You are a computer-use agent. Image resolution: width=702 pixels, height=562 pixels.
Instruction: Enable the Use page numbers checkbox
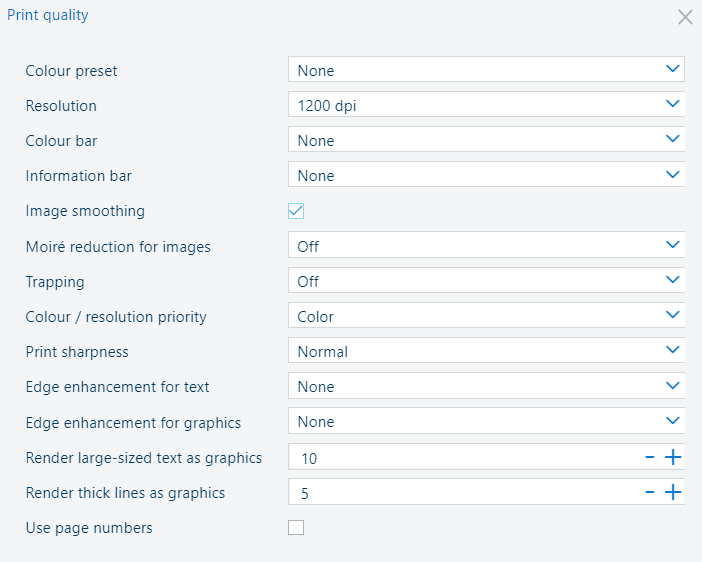[296, 528]
